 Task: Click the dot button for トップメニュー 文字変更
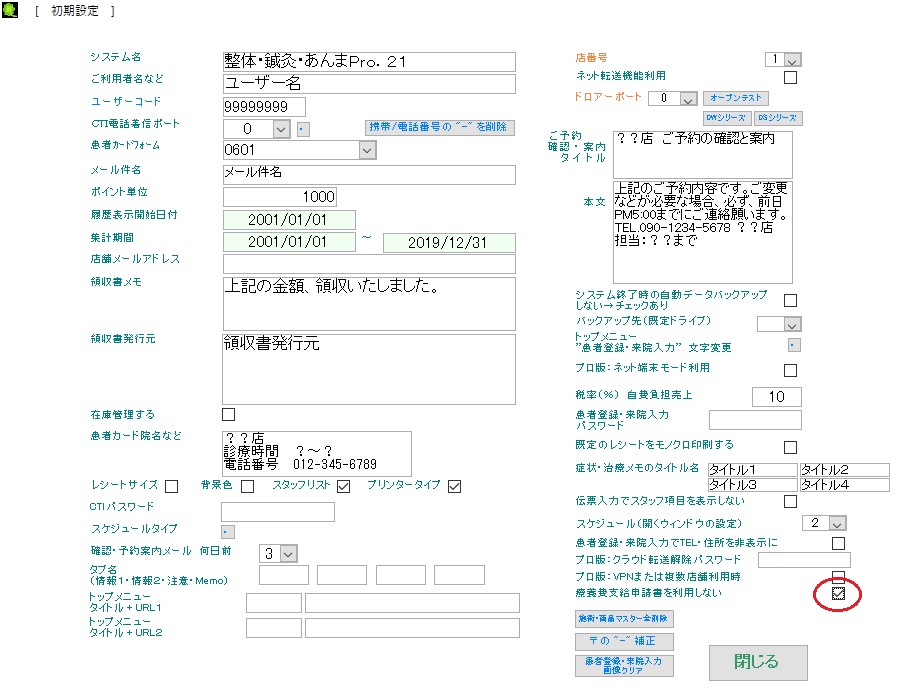[794, 345]
